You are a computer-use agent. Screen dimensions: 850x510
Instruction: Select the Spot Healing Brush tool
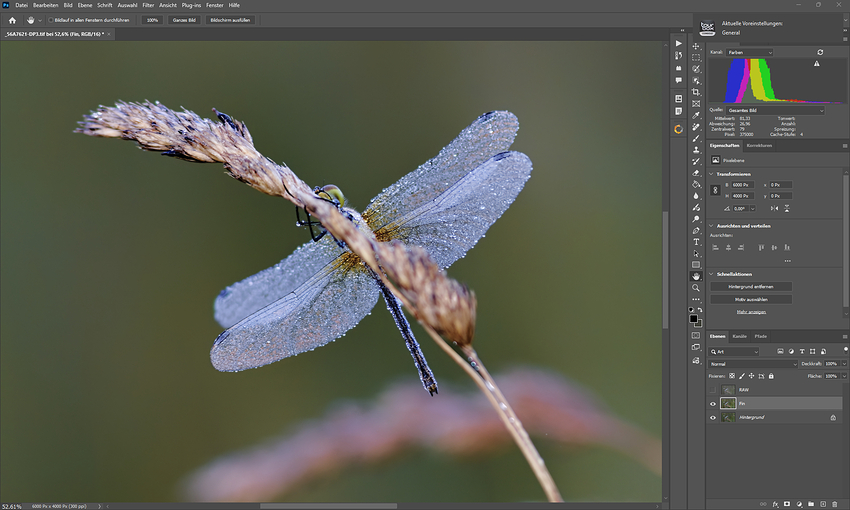click(x=696, y=127)
